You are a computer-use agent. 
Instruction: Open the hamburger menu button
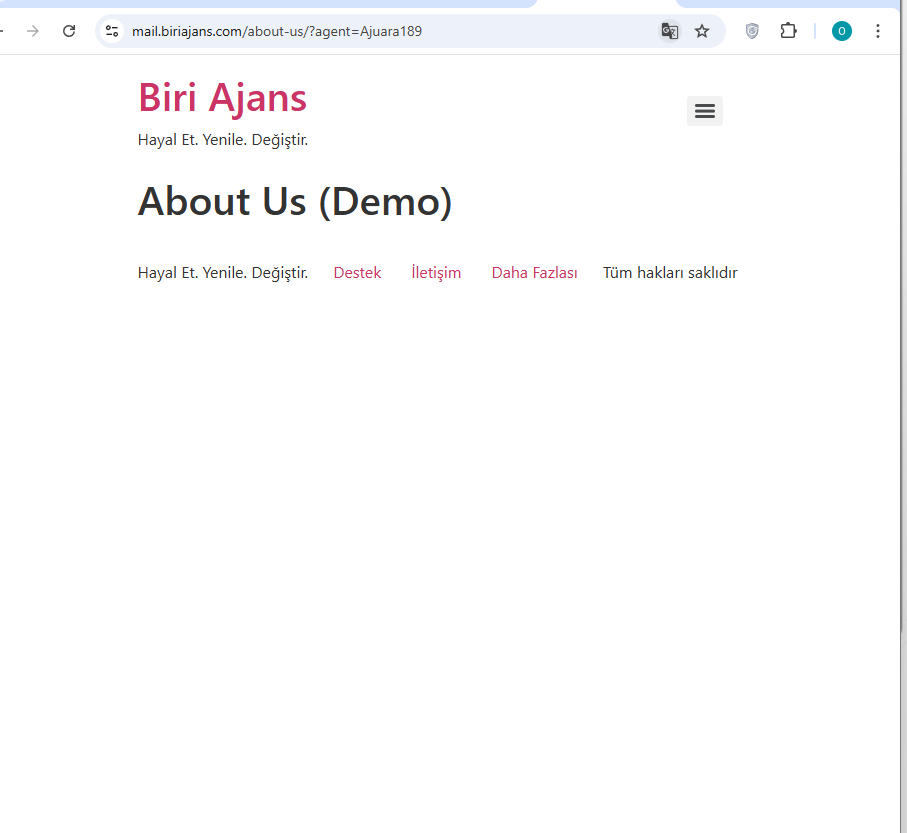point(705,110)
